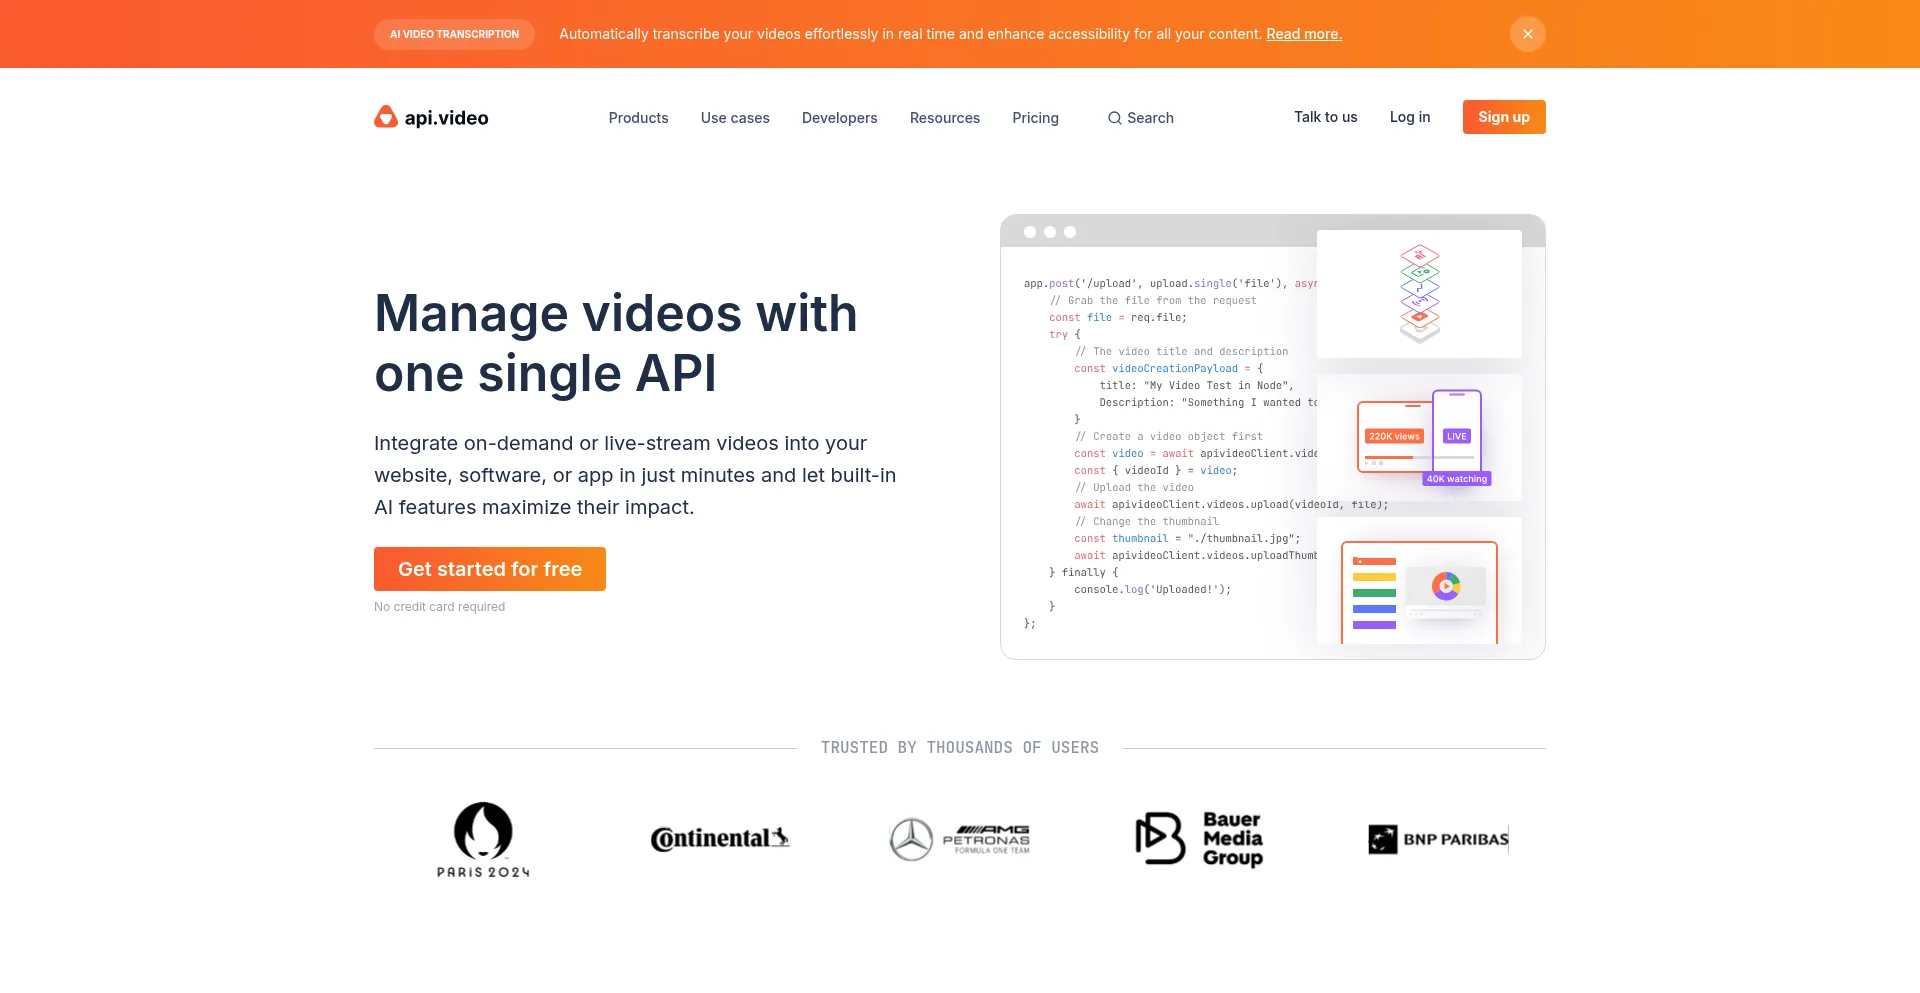Select Talk to us
This screenshot has width=1920, height=993.
pos(1325,117)
